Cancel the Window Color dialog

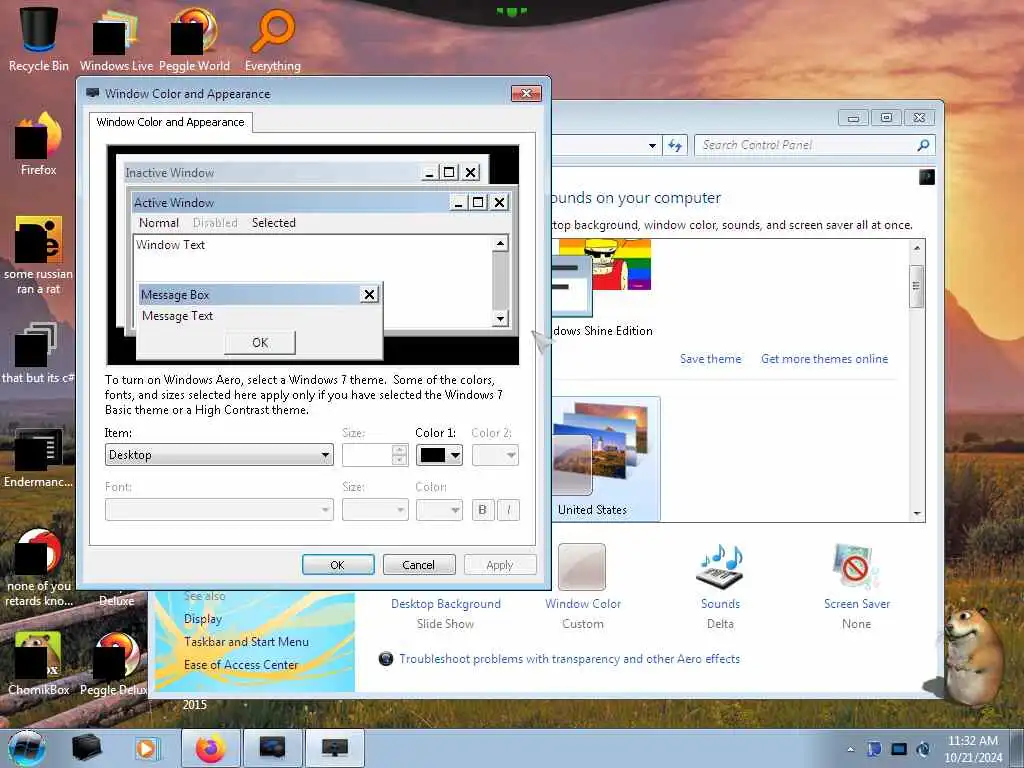419,565
